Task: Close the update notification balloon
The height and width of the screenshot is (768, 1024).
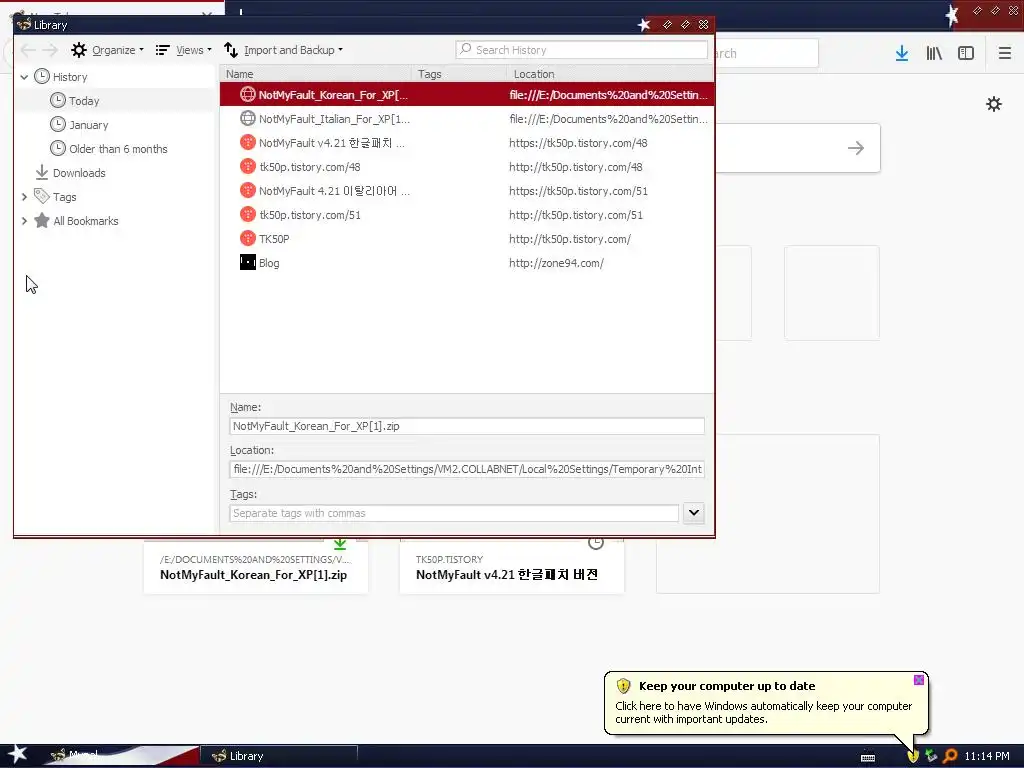Action: pyautogui.click(x=919, y=680)
